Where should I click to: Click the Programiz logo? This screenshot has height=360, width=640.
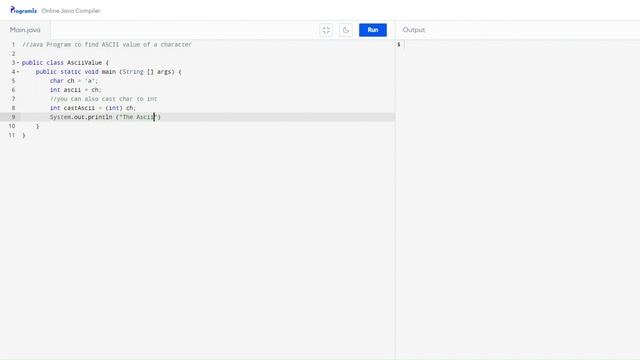pos(23,10)
